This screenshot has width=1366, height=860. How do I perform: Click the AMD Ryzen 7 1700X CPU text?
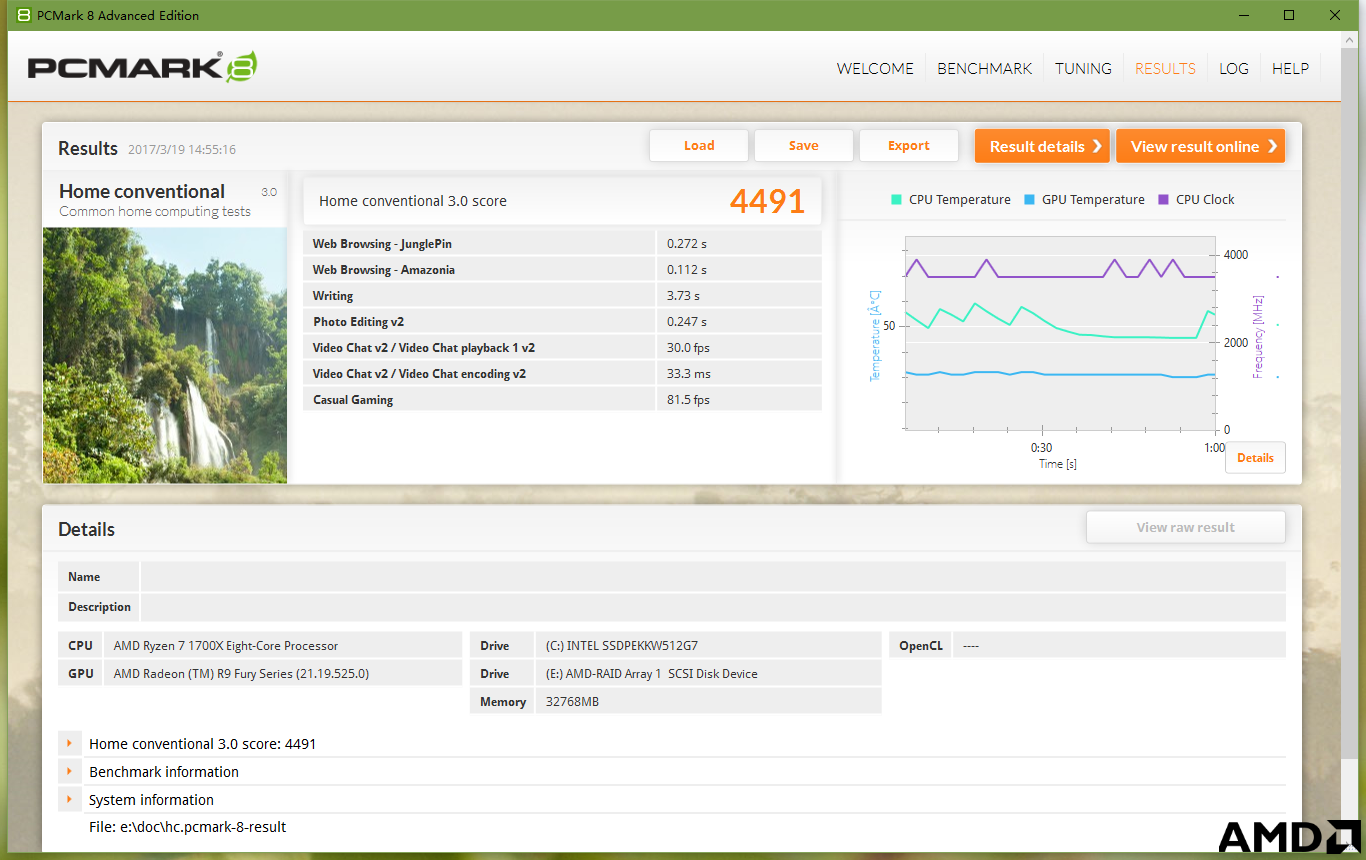point(226,646)
